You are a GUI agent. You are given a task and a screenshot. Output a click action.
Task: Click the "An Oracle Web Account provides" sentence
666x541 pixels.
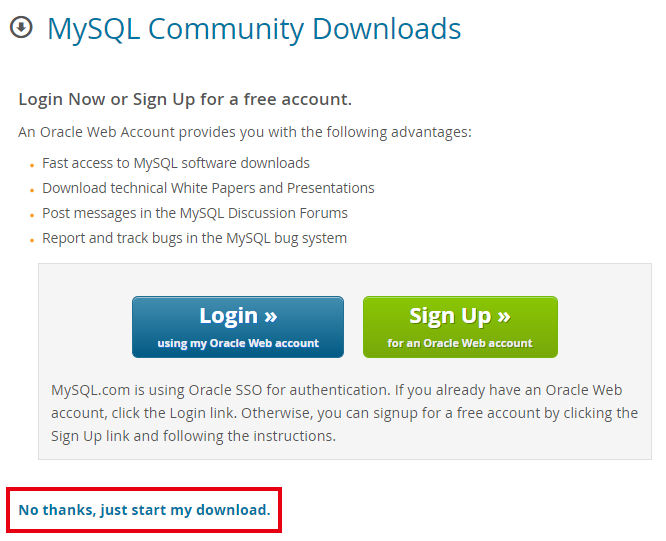(245, 132)
